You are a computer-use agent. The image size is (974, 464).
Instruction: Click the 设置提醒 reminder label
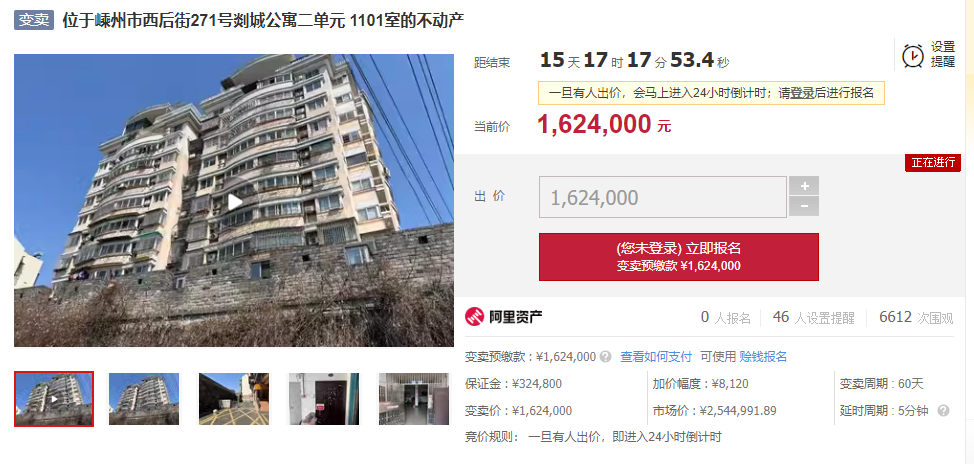[942, 55]
